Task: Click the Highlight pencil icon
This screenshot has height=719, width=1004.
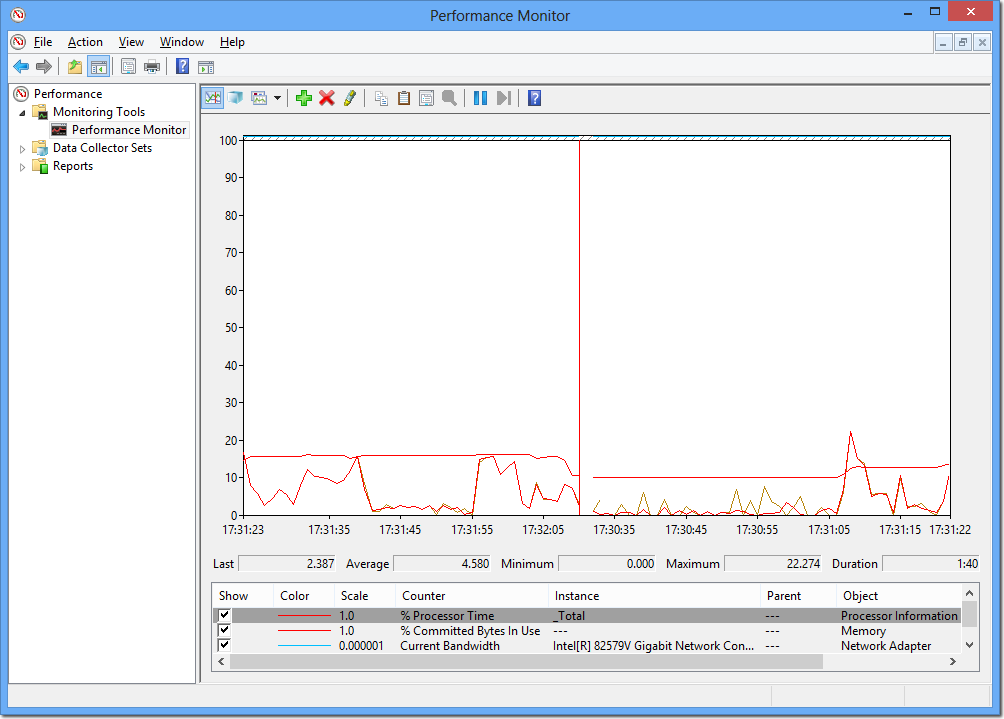Action: point(349,98)
